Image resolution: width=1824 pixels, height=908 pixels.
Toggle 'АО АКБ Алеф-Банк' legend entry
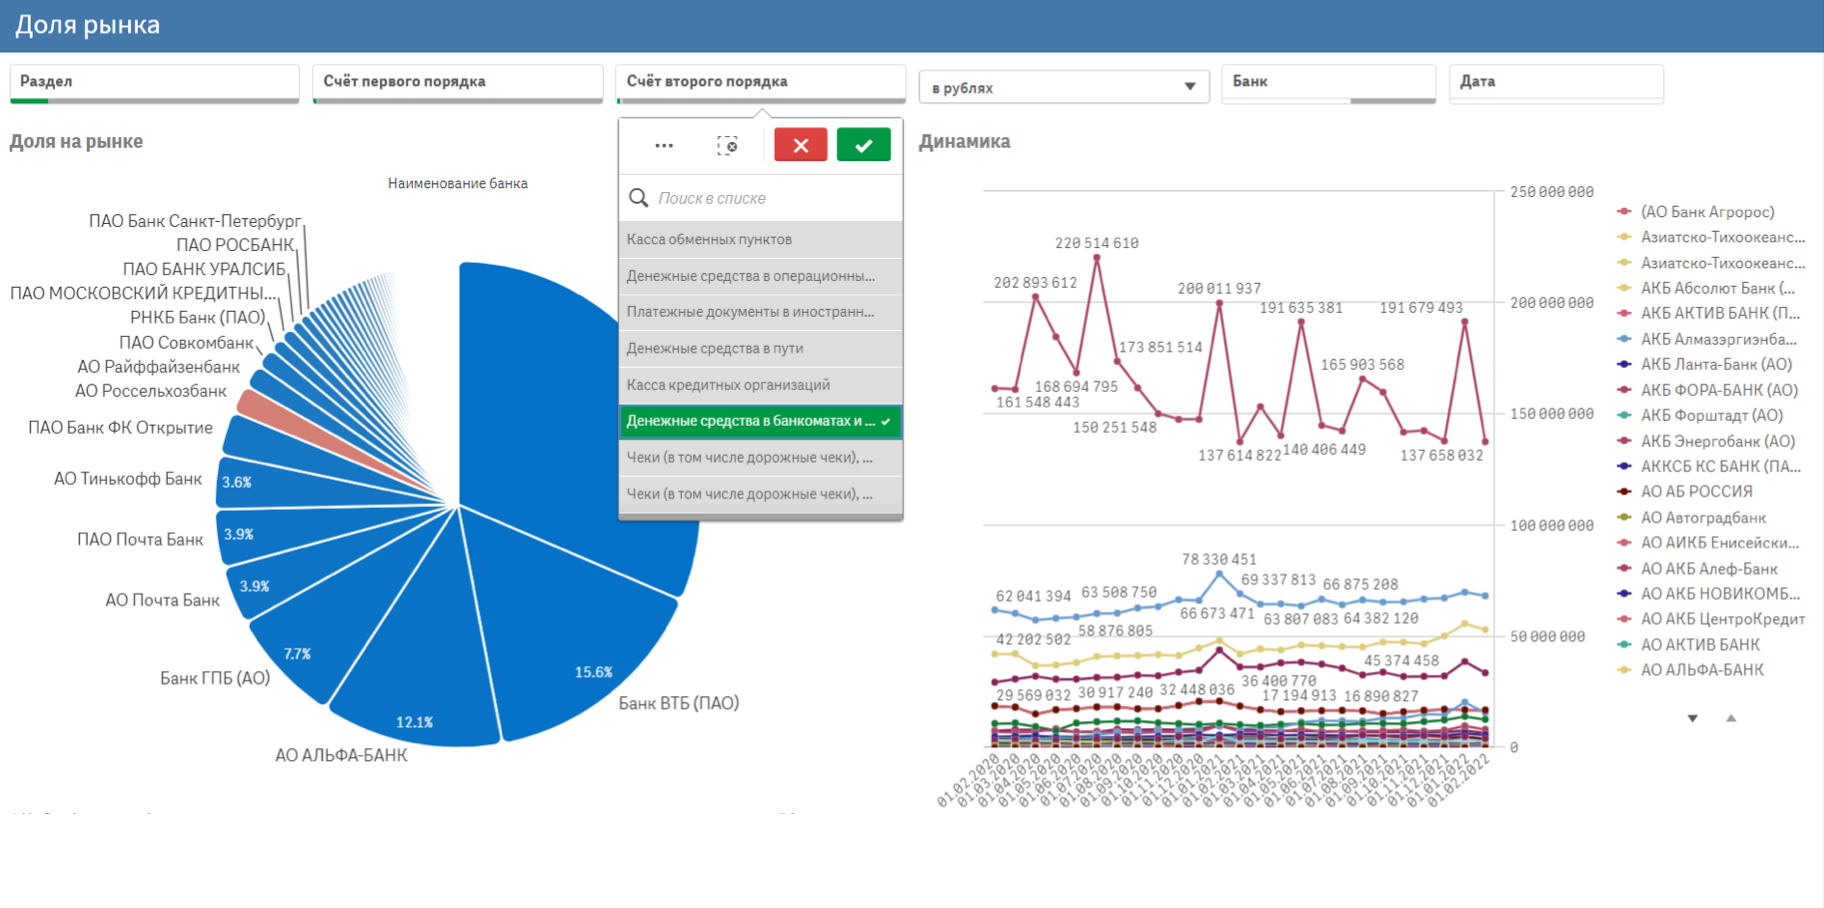(x=1698, y=568)
